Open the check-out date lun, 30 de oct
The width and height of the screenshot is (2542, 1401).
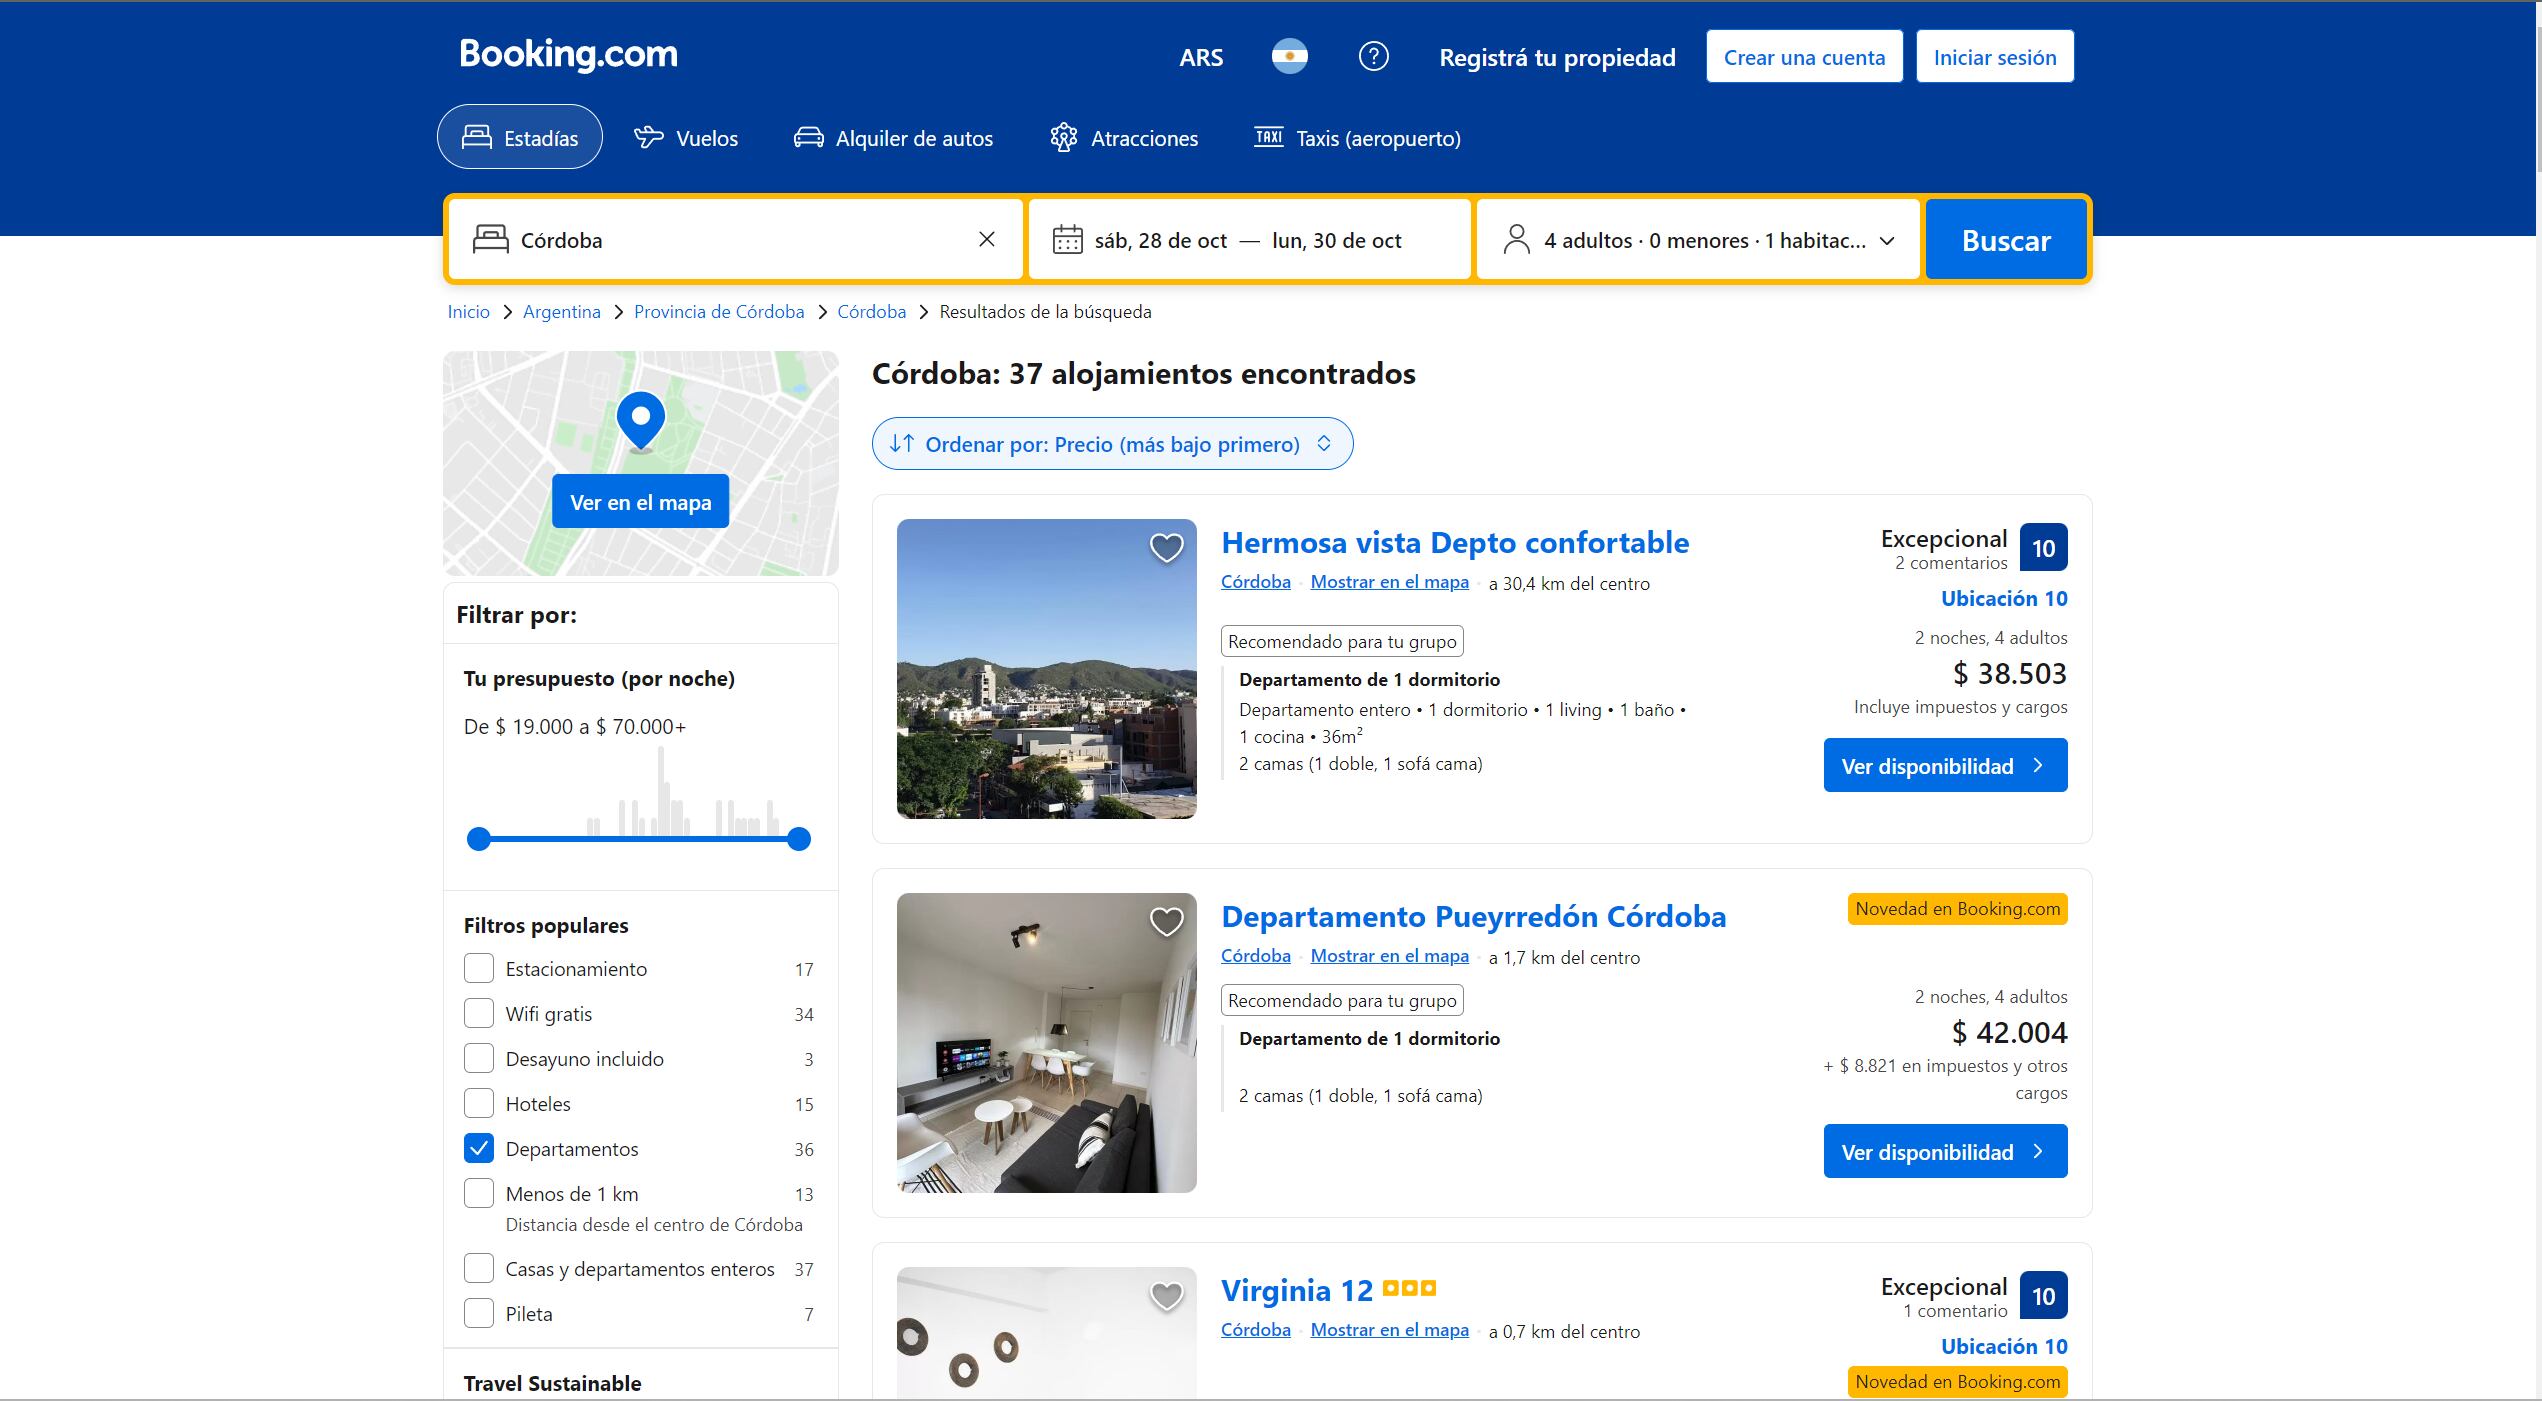(1336, 241)
